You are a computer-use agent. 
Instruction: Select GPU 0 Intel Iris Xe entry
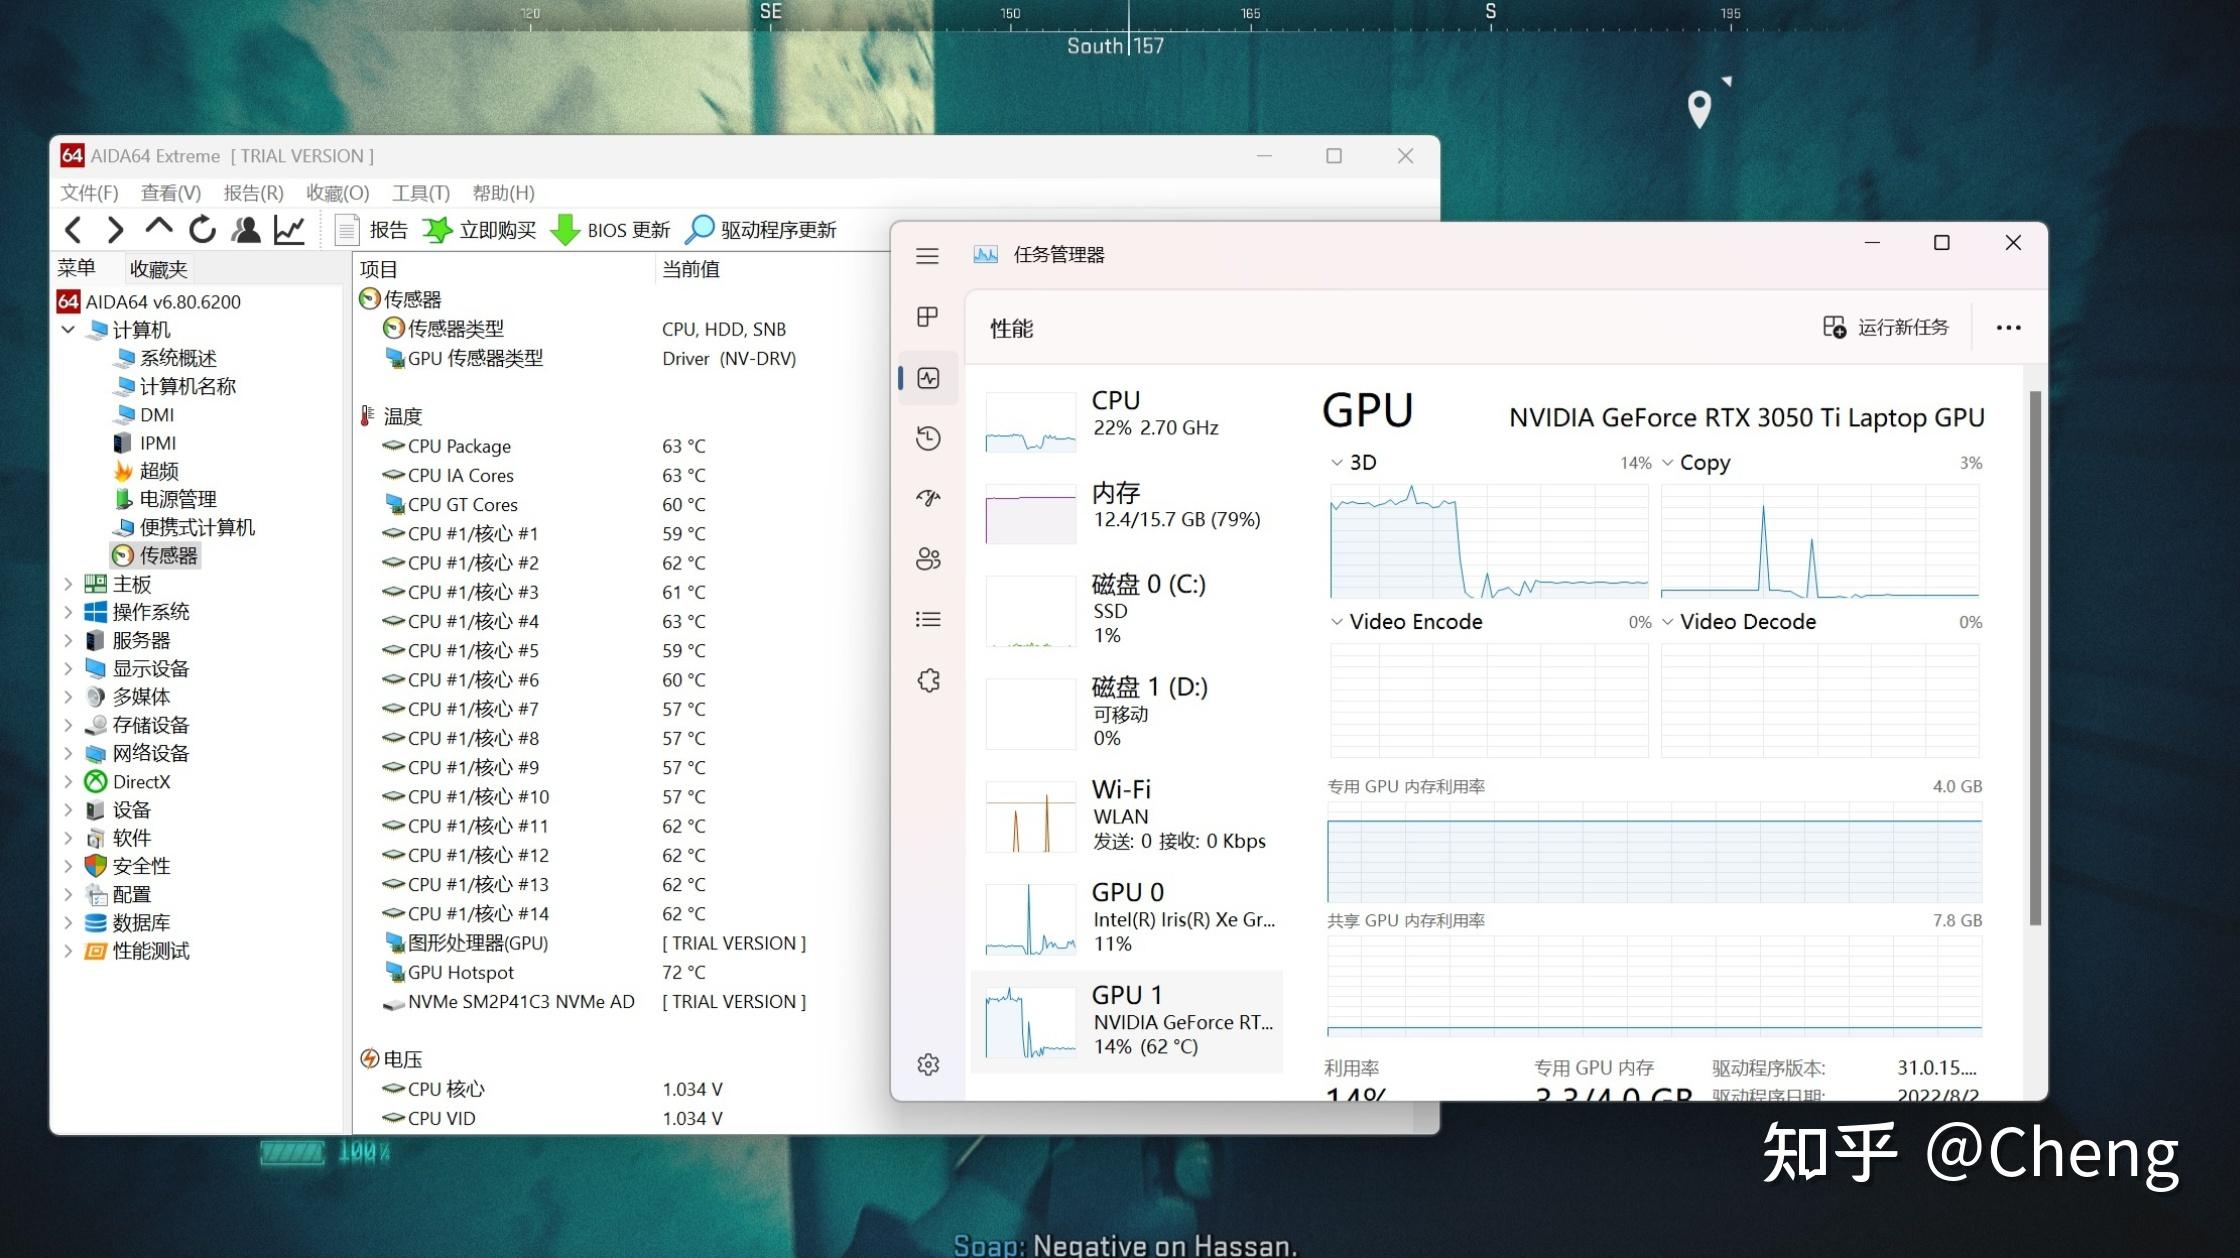pos(1127,918)
